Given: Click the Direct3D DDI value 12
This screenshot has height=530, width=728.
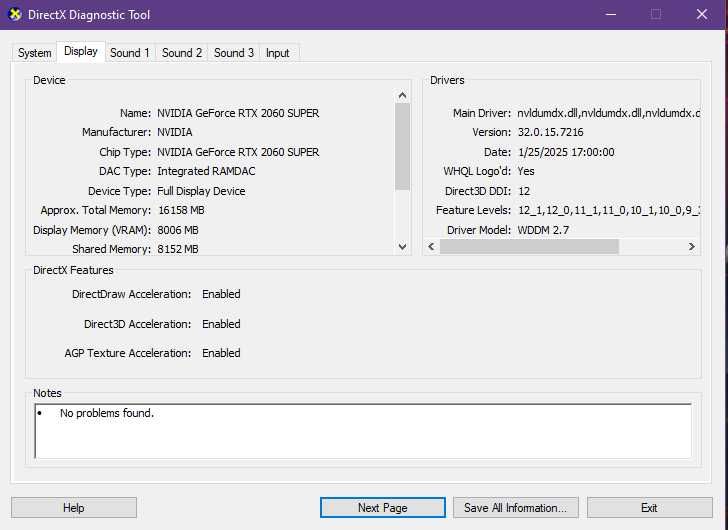Looking at the screenshot, I should (x=524, y=191).
